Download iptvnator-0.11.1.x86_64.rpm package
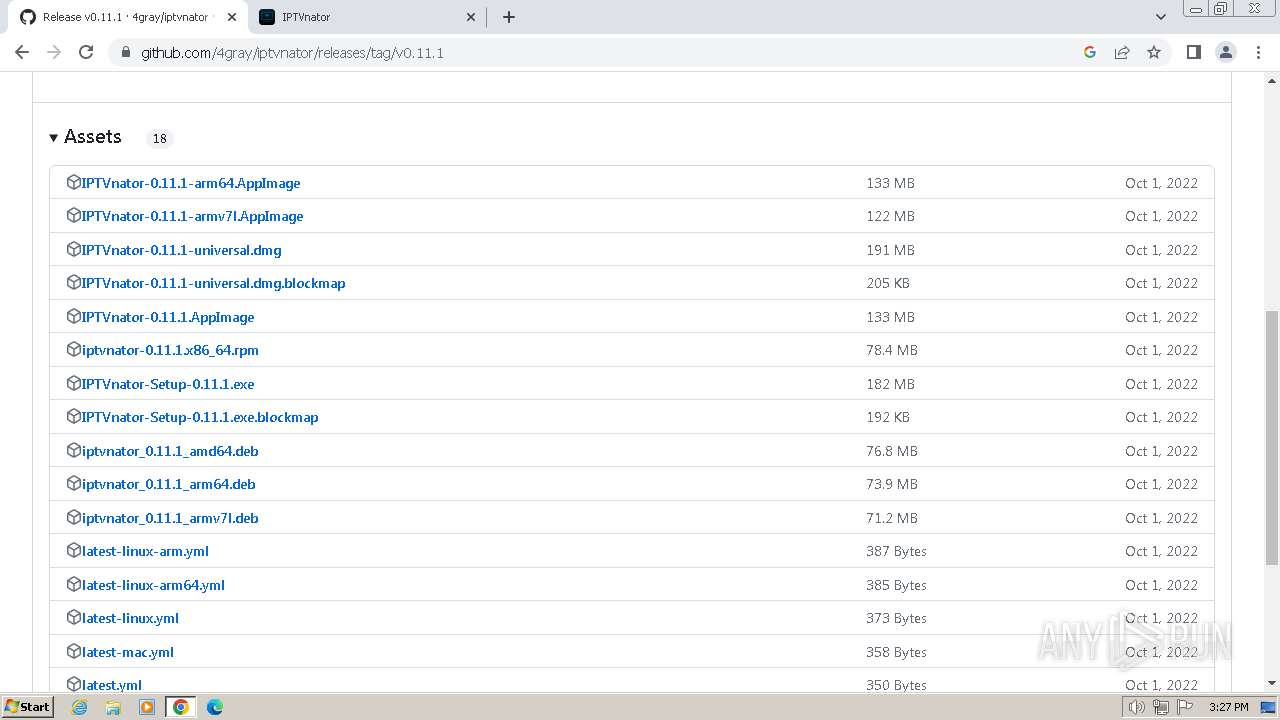This screenshot has height=720, width=1280. pyautogui.click(x=170, y=350)
